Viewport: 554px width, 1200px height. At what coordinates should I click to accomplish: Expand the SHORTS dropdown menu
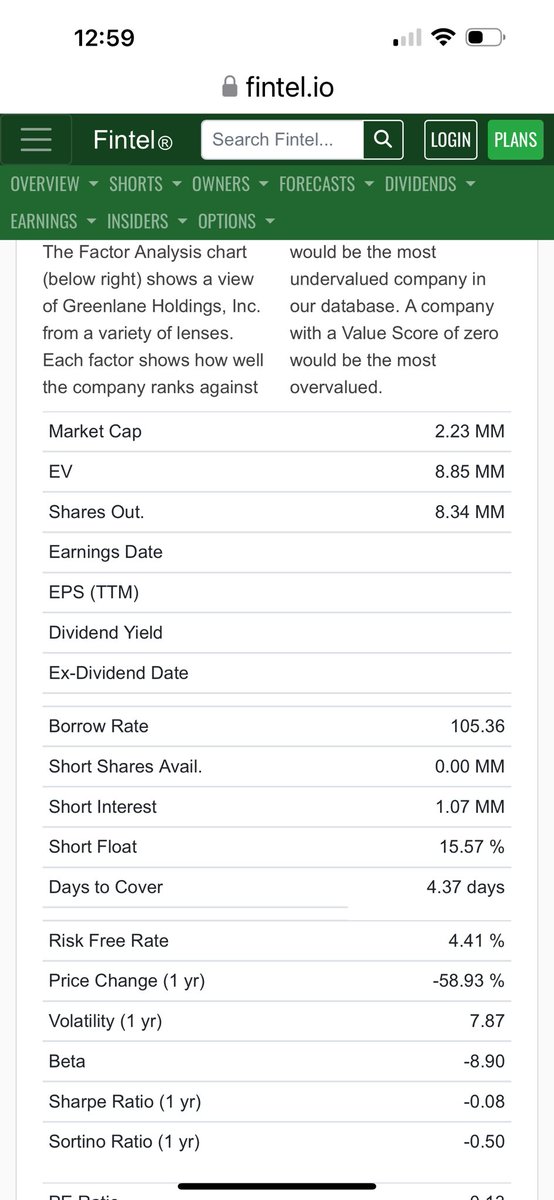(x=145, y=184)
